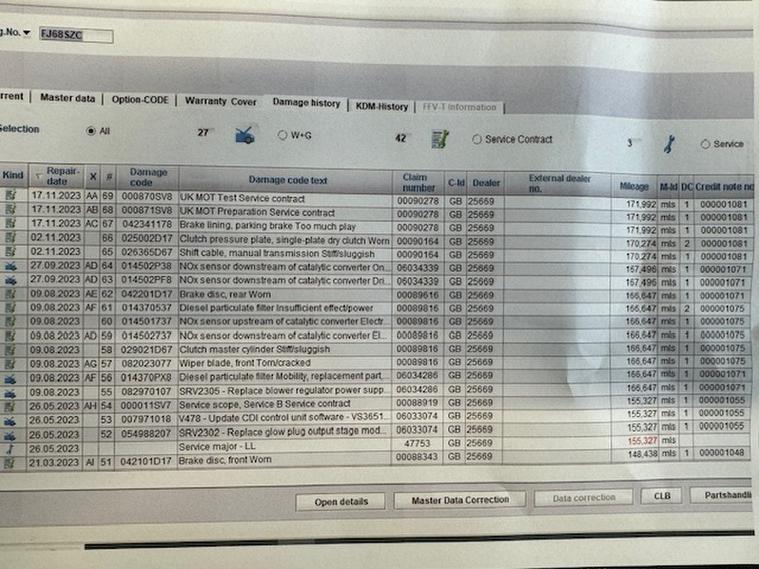Screen dimensions: 759x569
Task: Open the registration number dropdown arrow
Action: click(x=27, y=33)
